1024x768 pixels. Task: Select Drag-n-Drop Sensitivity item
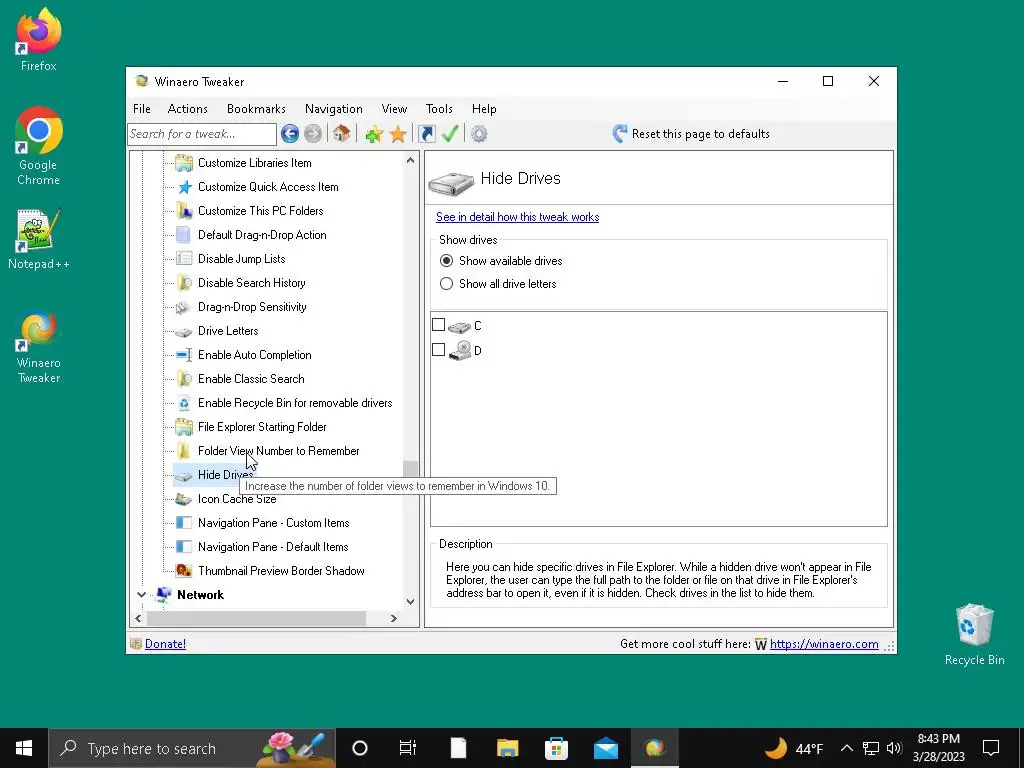pyautogui.click(x=252, y=307)
